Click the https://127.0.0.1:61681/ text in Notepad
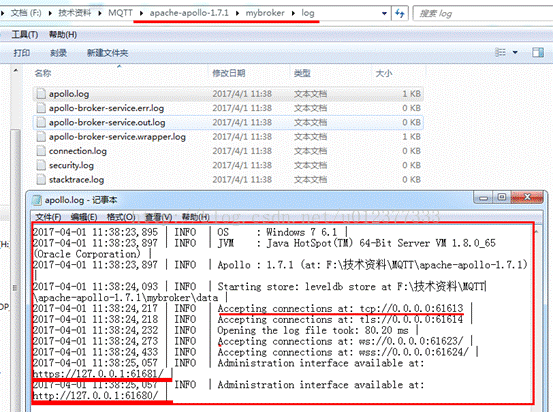Screen dimensions: 553x412 98,374
